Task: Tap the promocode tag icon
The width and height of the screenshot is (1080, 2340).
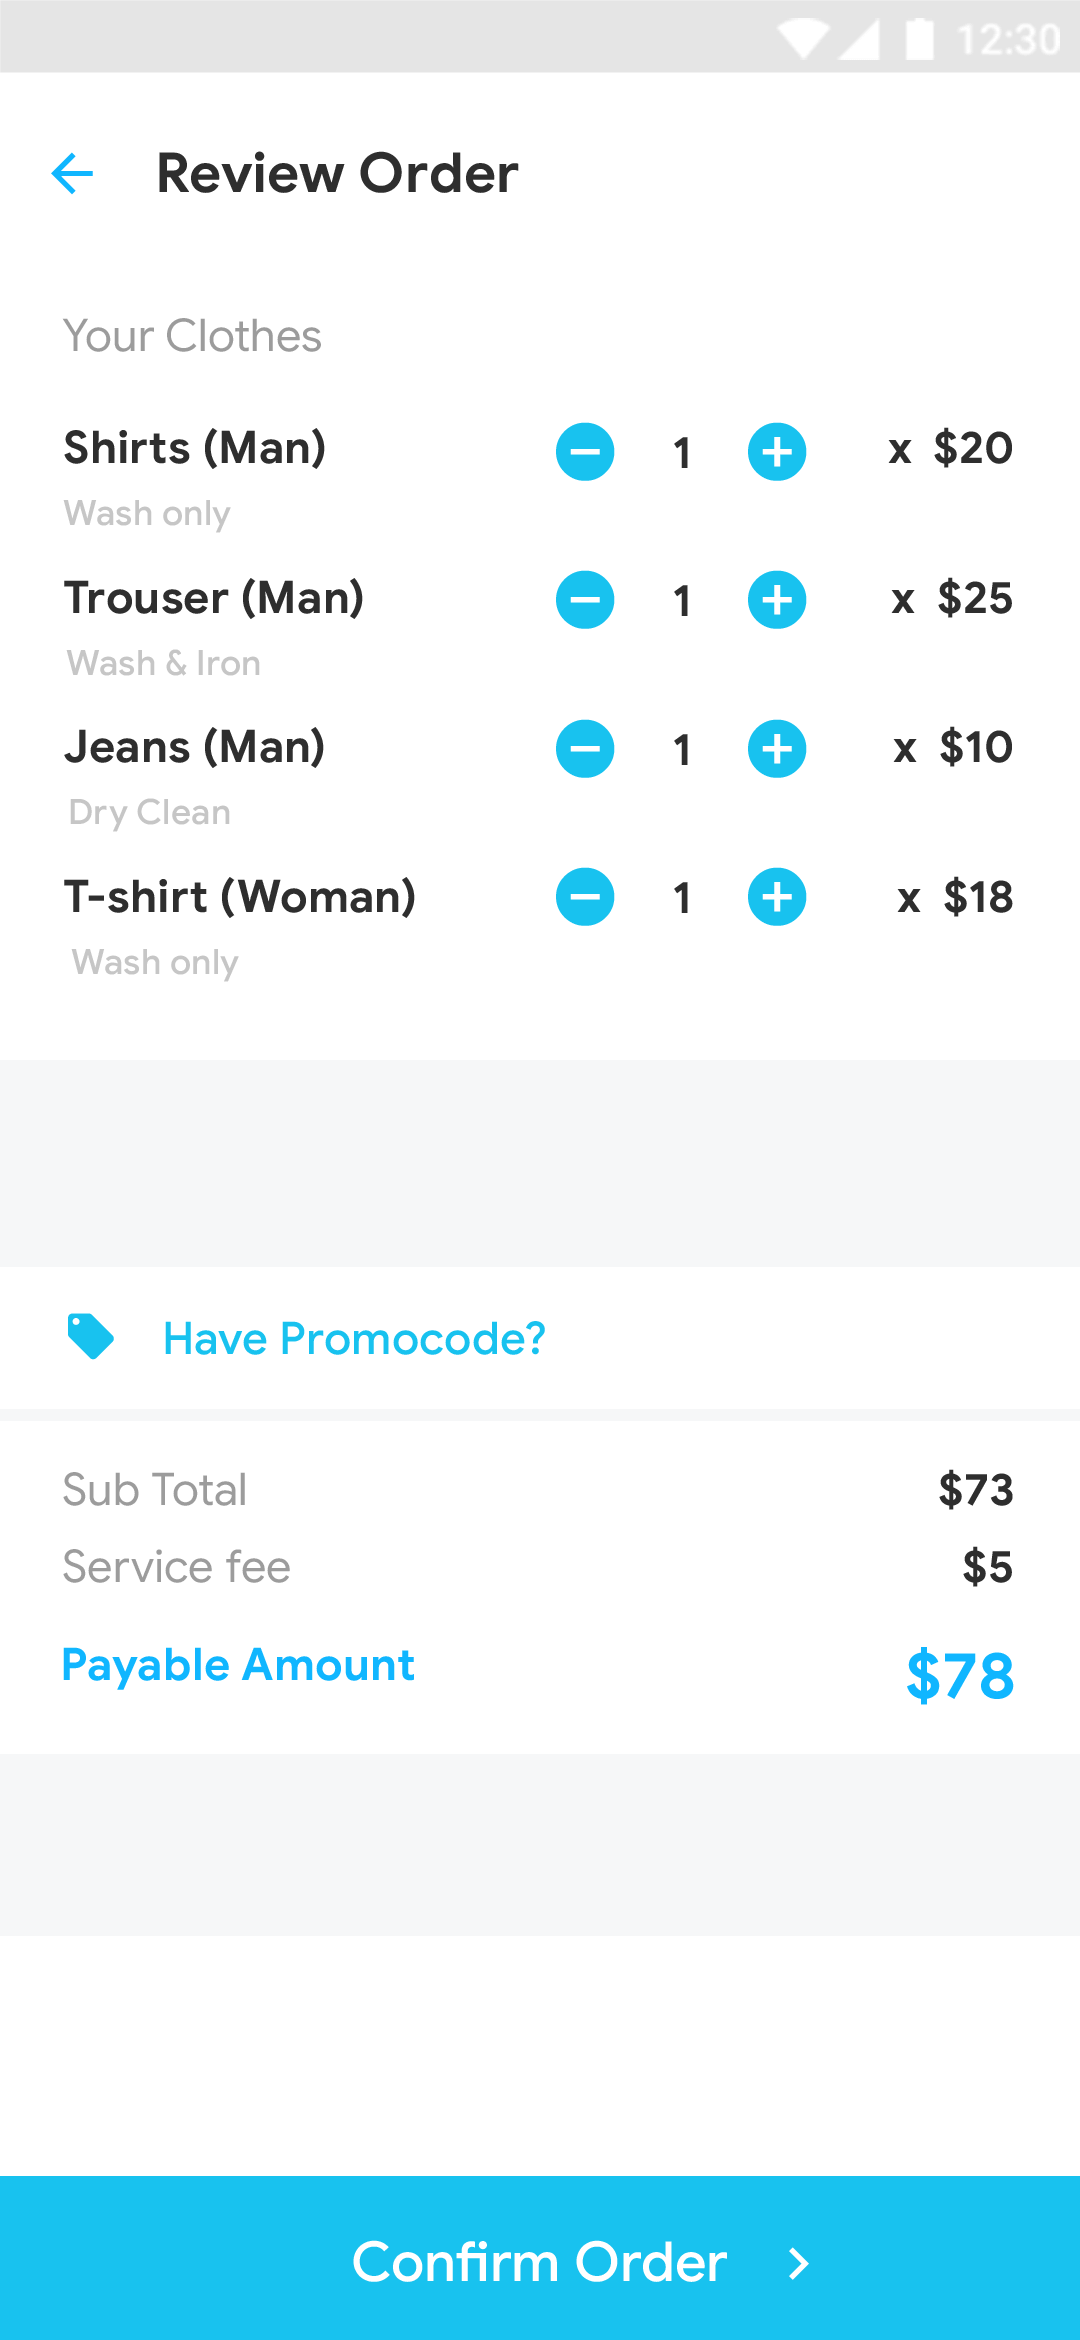Action: pyautogui.click(x=91, y=1337)
